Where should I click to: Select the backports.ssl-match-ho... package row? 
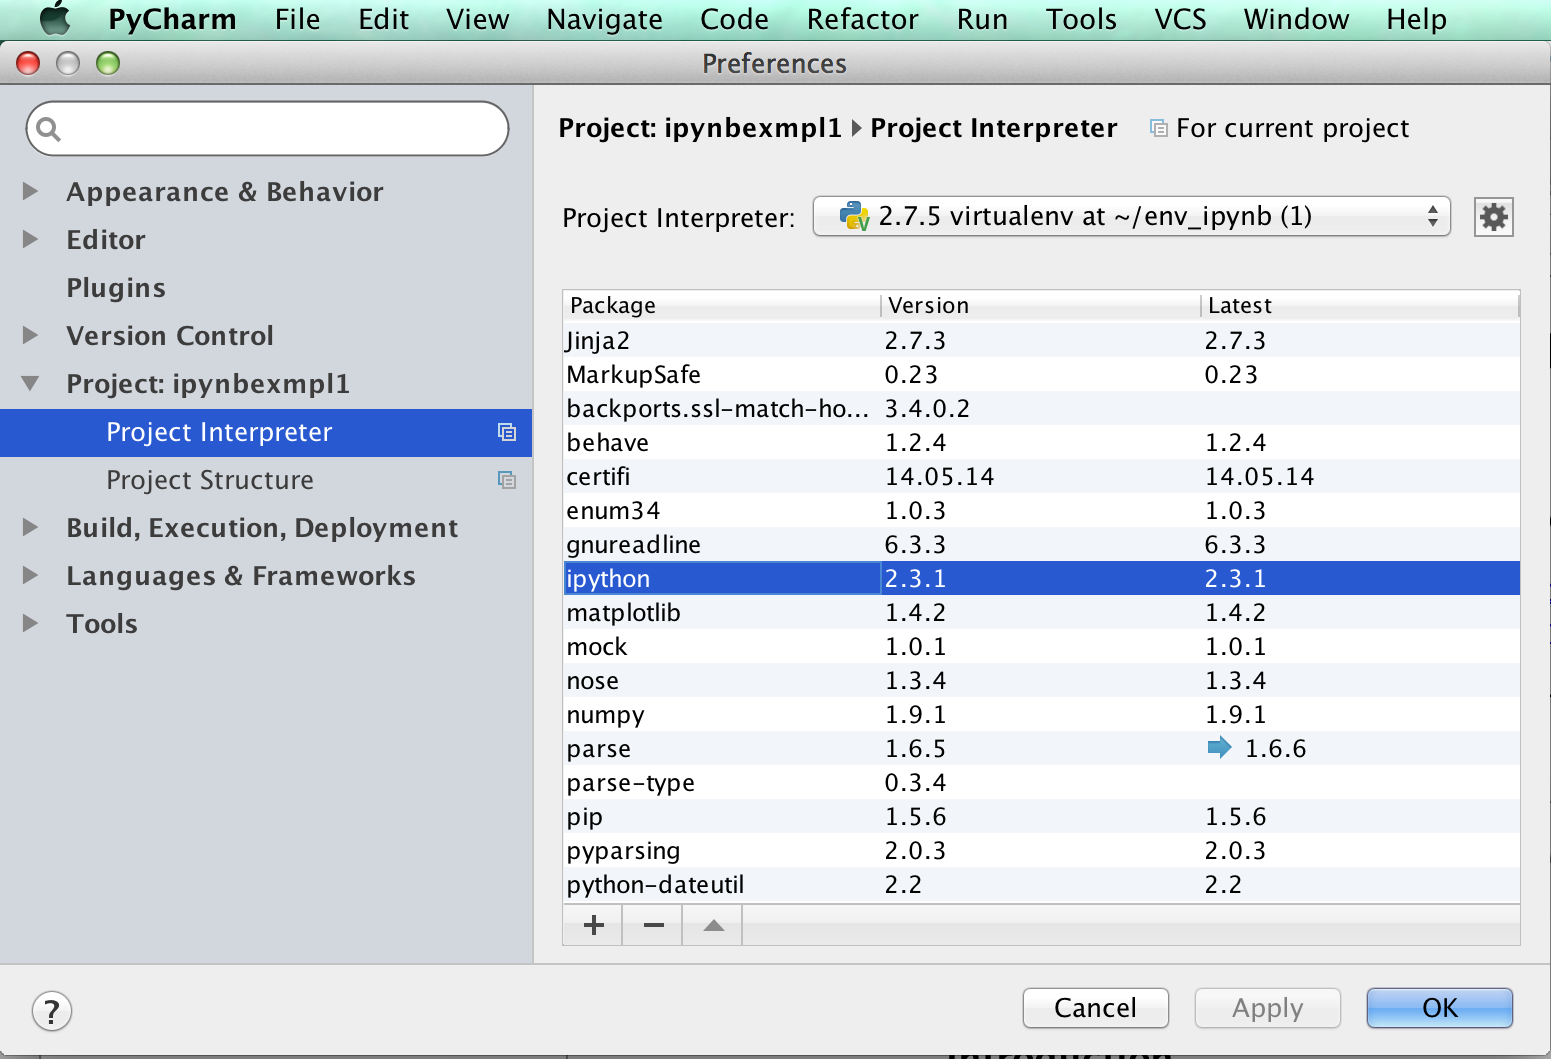(1041, 408)
